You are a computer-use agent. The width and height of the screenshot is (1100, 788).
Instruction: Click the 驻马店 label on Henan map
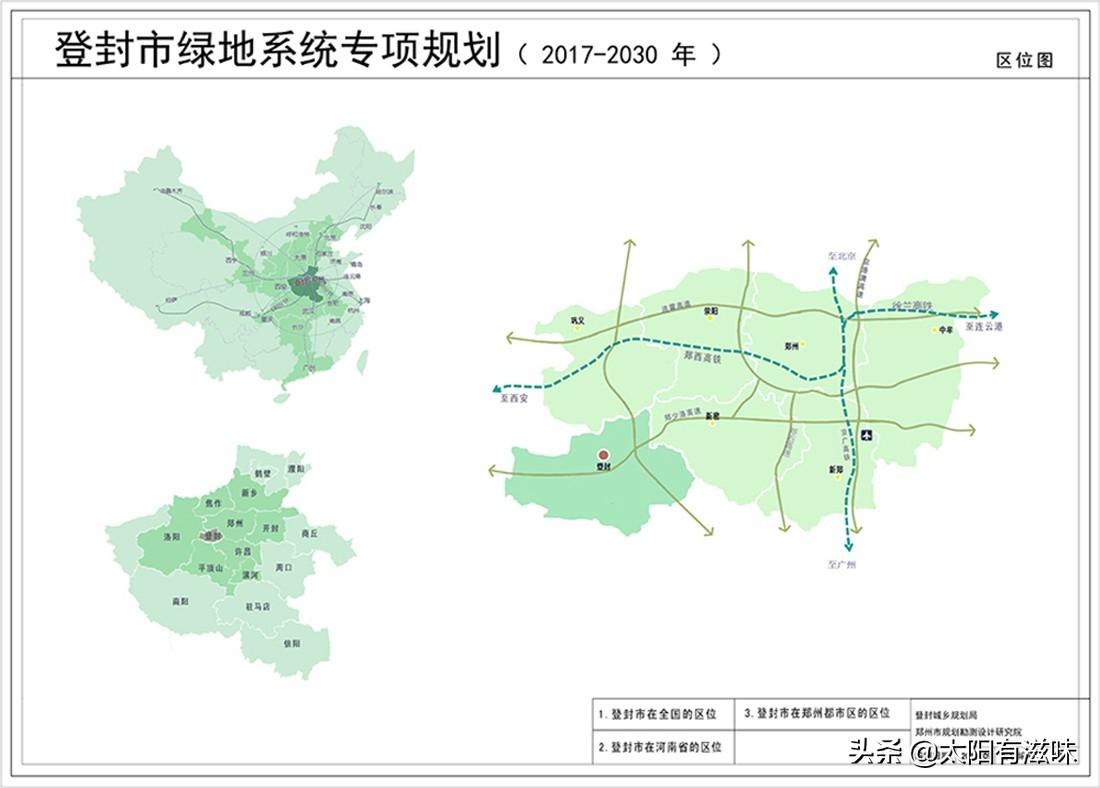click(257, 606)
